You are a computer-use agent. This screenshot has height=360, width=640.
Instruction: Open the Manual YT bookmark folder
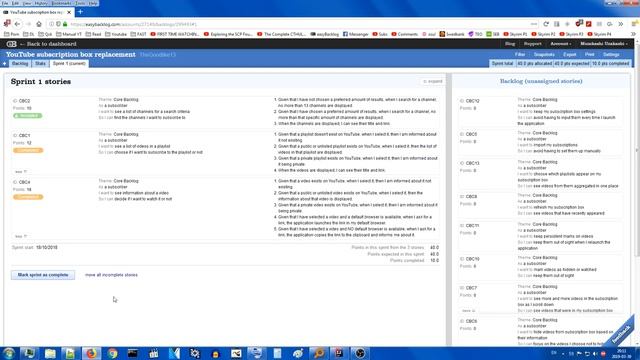(69, 34)
